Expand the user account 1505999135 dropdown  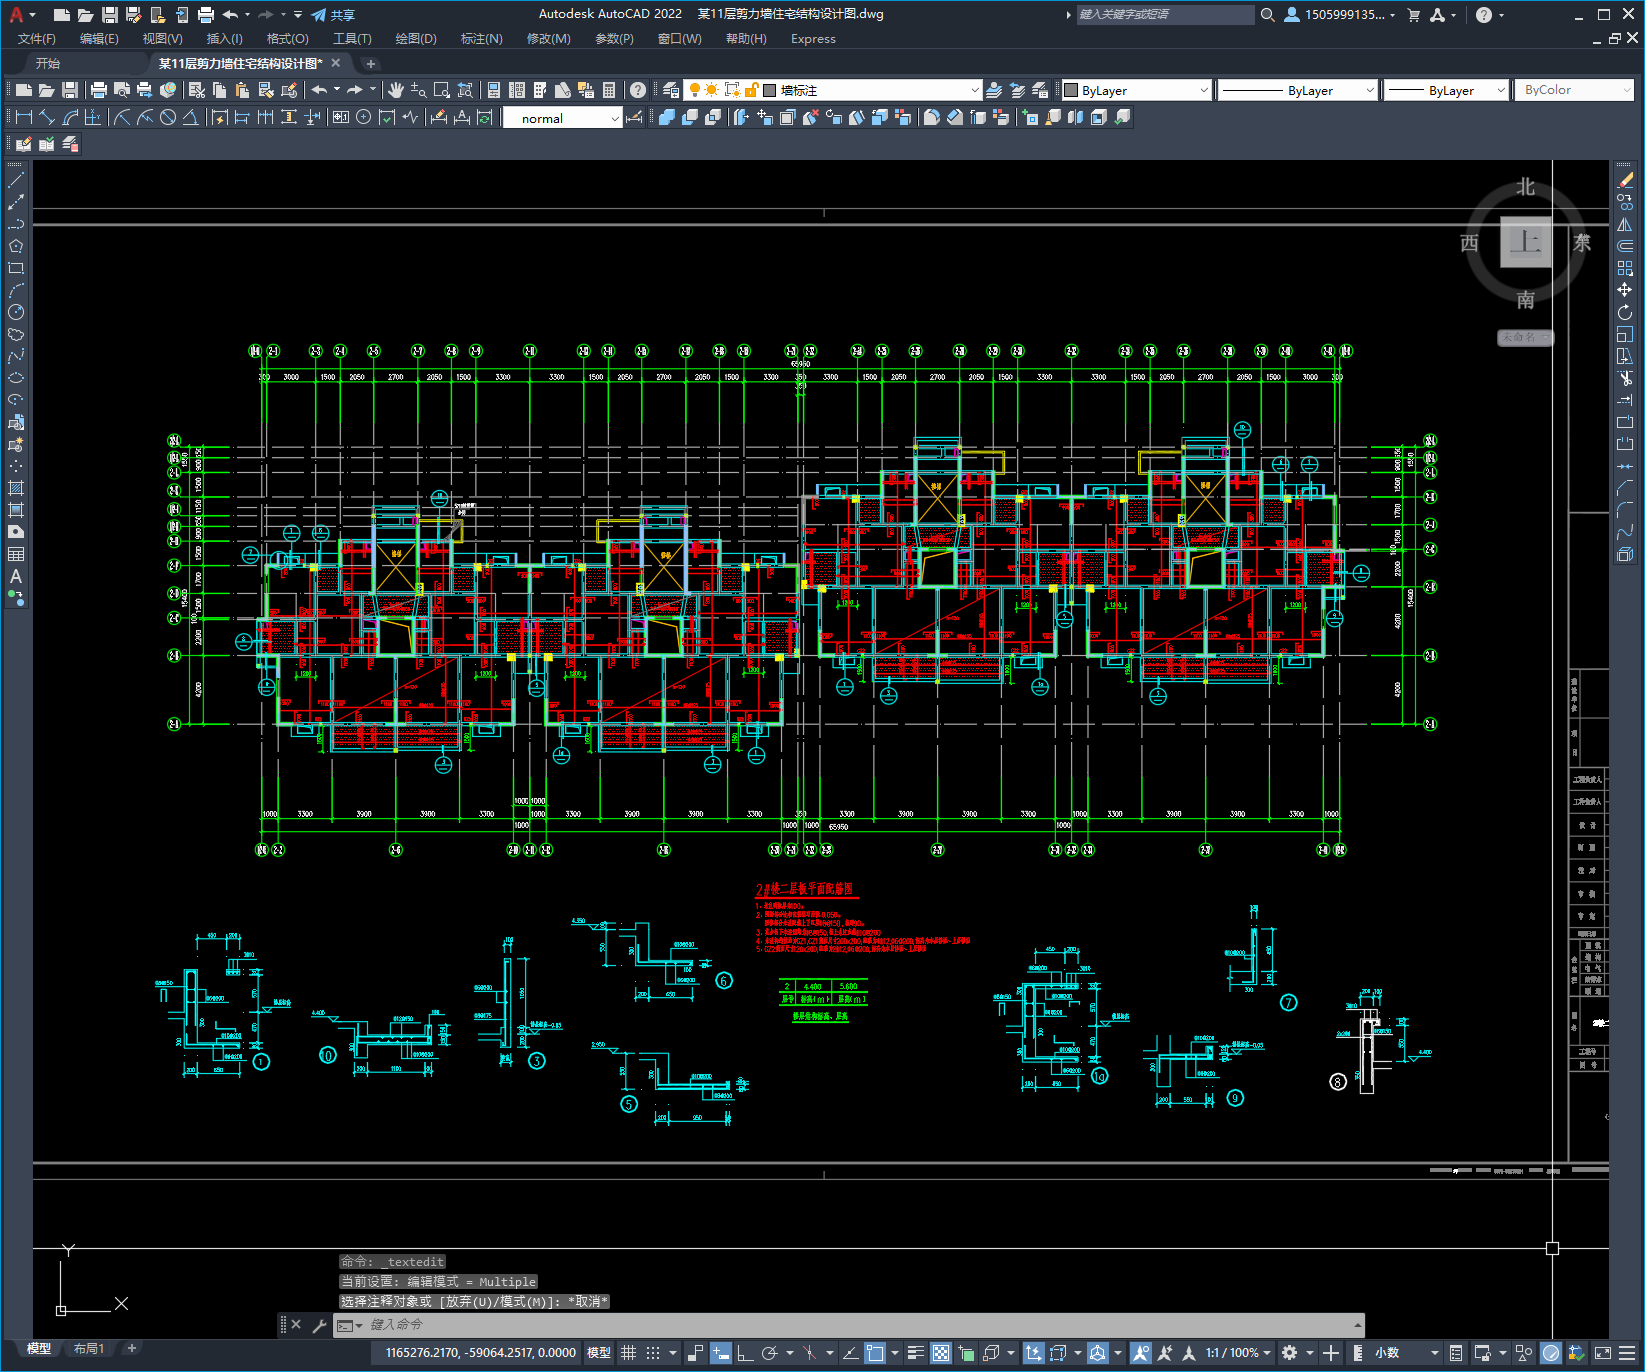point(1340,15)
